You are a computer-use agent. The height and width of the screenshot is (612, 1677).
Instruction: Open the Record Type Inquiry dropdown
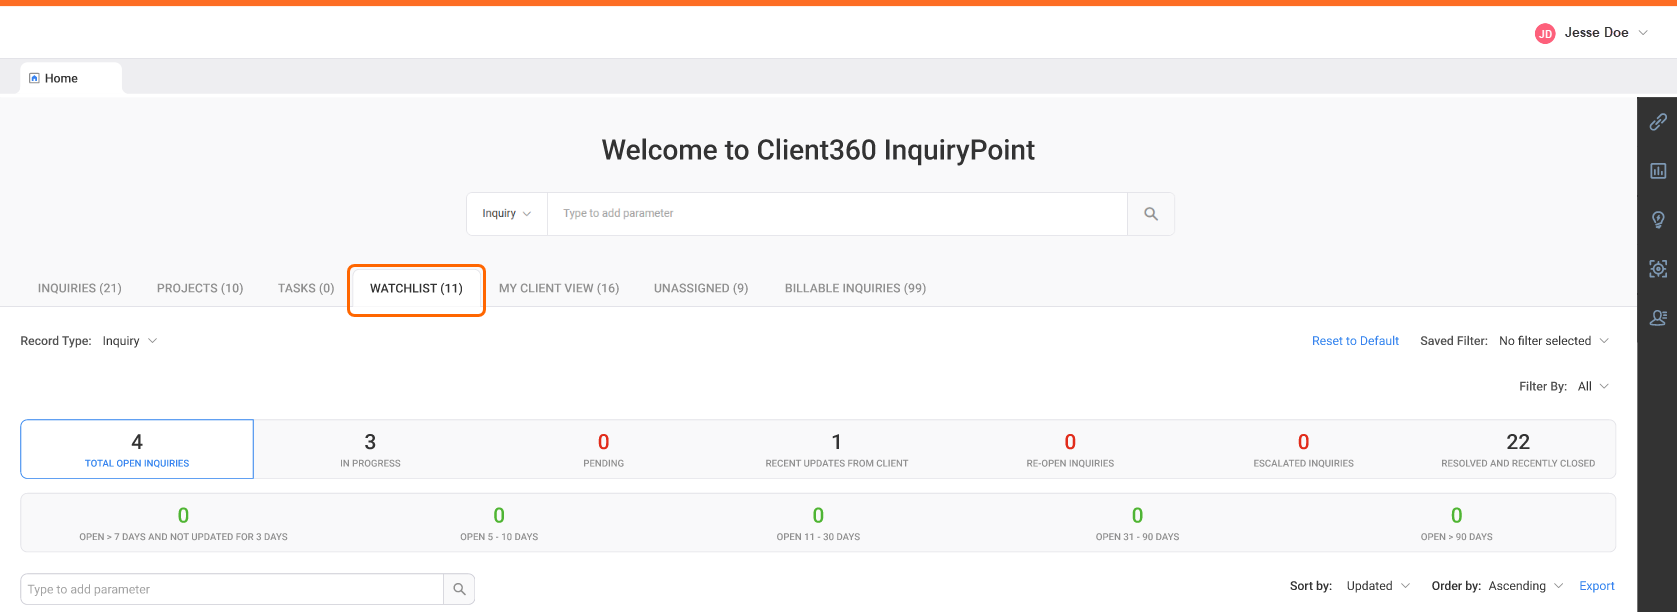coord(130,341)
